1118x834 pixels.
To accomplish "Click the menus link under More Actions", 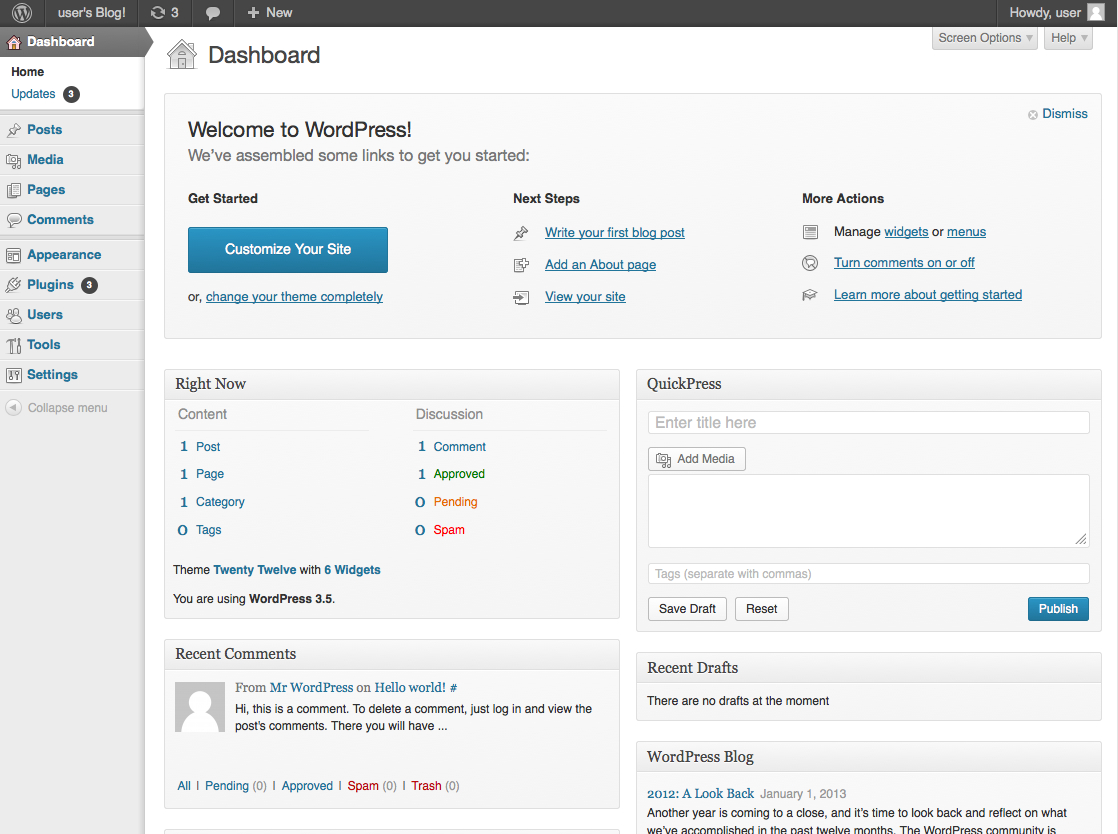I will coord(966,232).
